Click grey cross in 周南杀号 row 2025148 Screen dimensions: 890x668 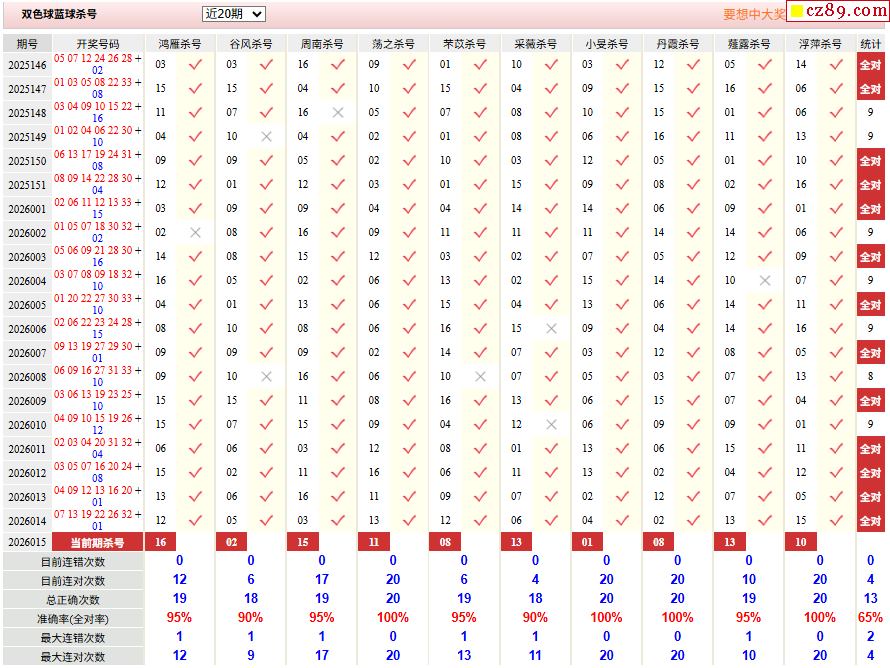pos(338,113)
